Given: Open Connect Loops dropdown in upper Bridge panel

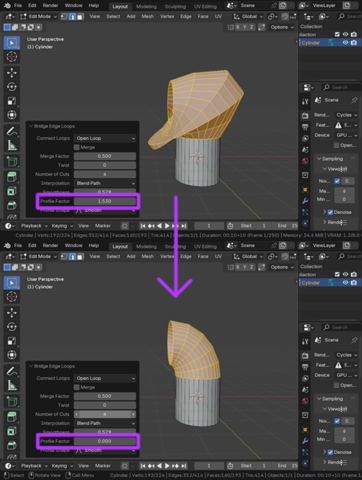Looking at the screenshot, I should [105, 138].
